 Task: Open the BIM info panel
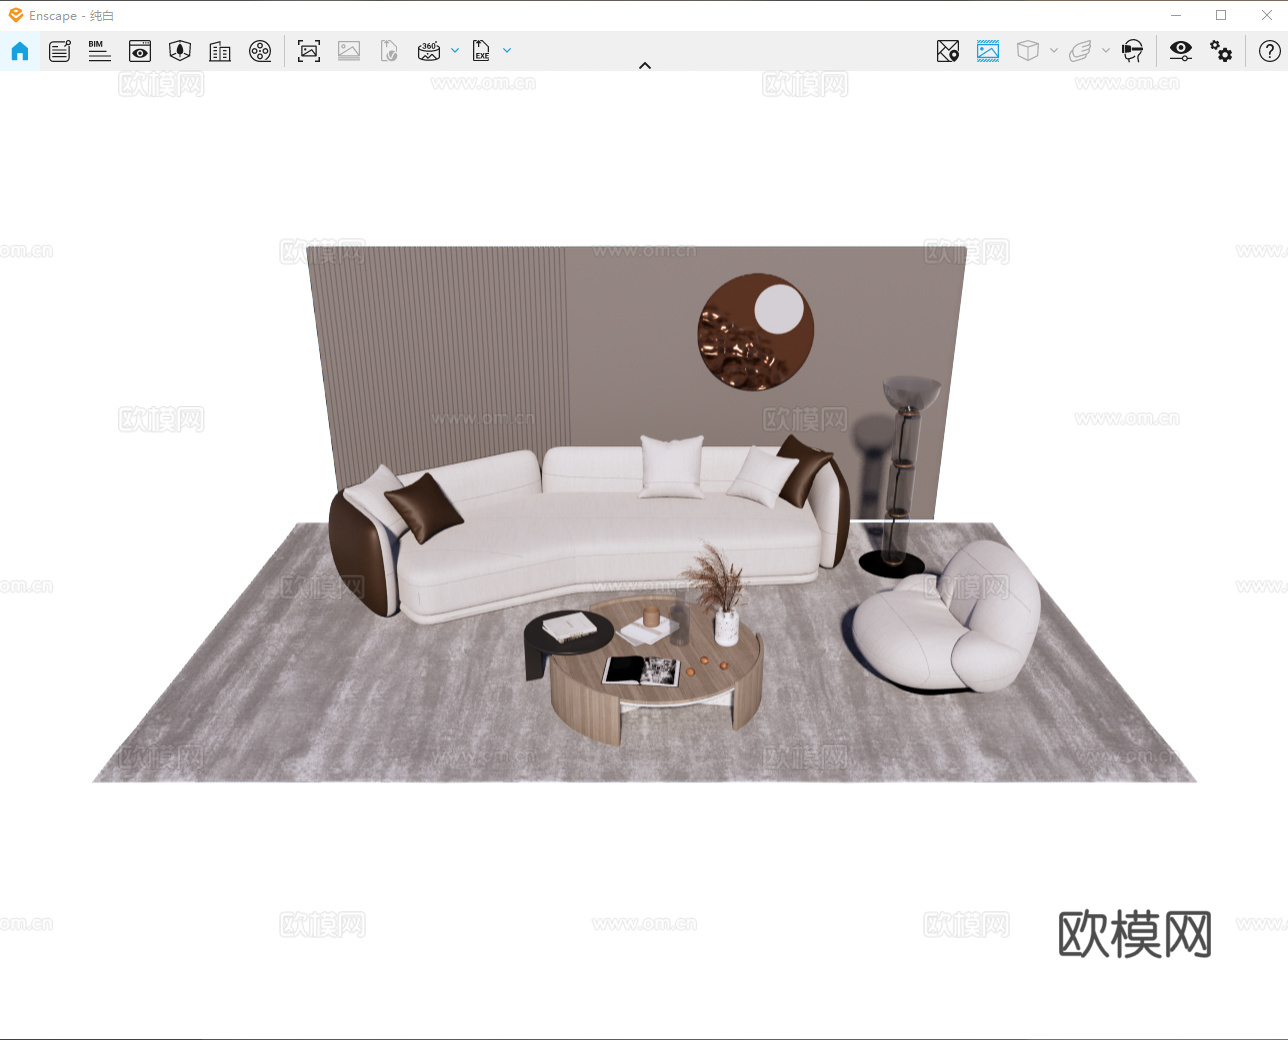[x=99, y=51]
